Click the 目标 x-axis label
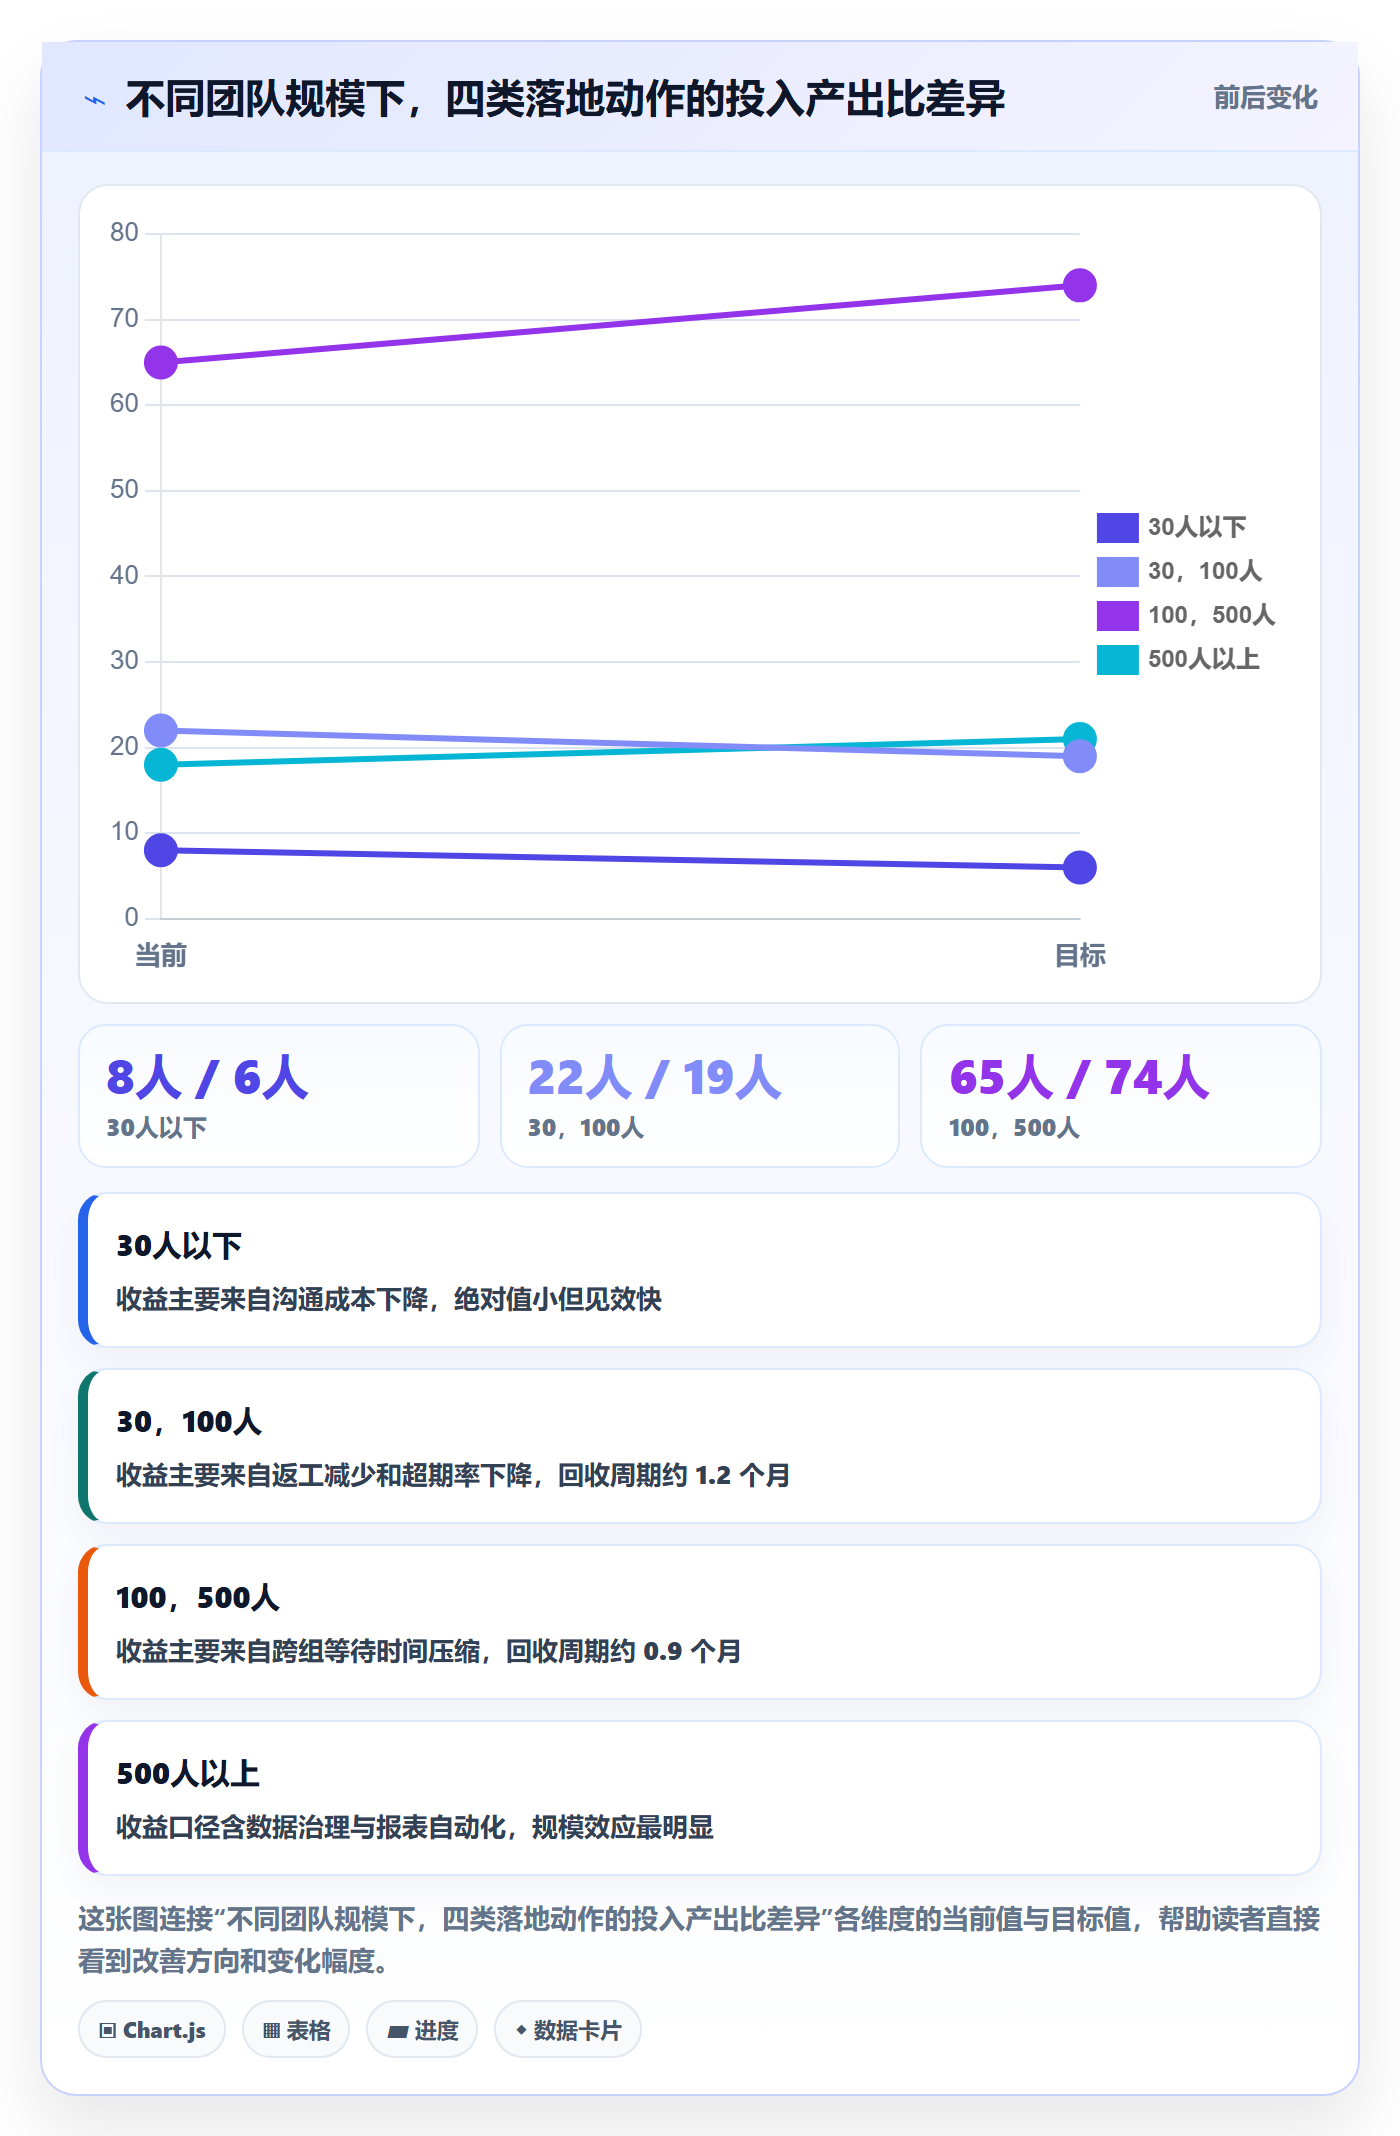 (x=1080, y=956)
